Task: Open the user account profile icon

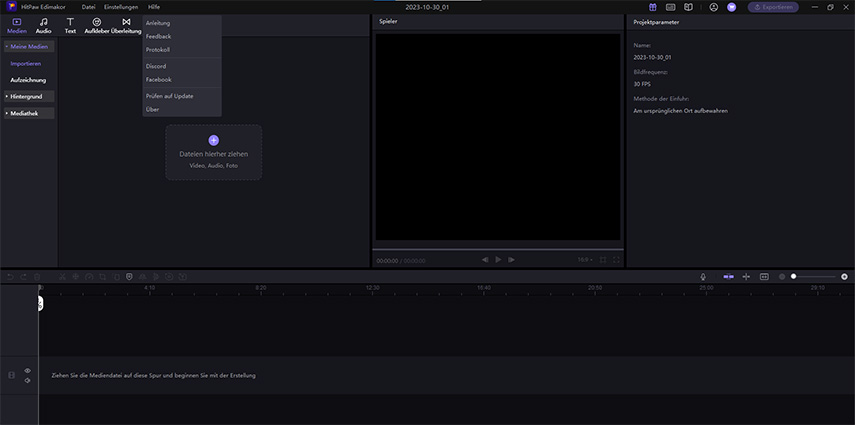Action: tap(714, 7)
